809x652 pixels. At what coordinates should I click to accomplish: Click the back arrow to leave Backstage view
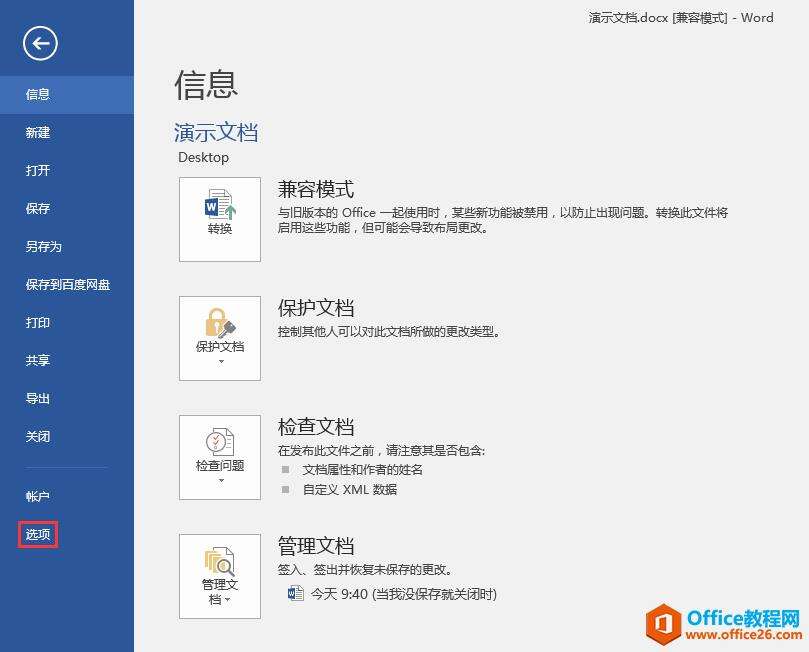41,44
